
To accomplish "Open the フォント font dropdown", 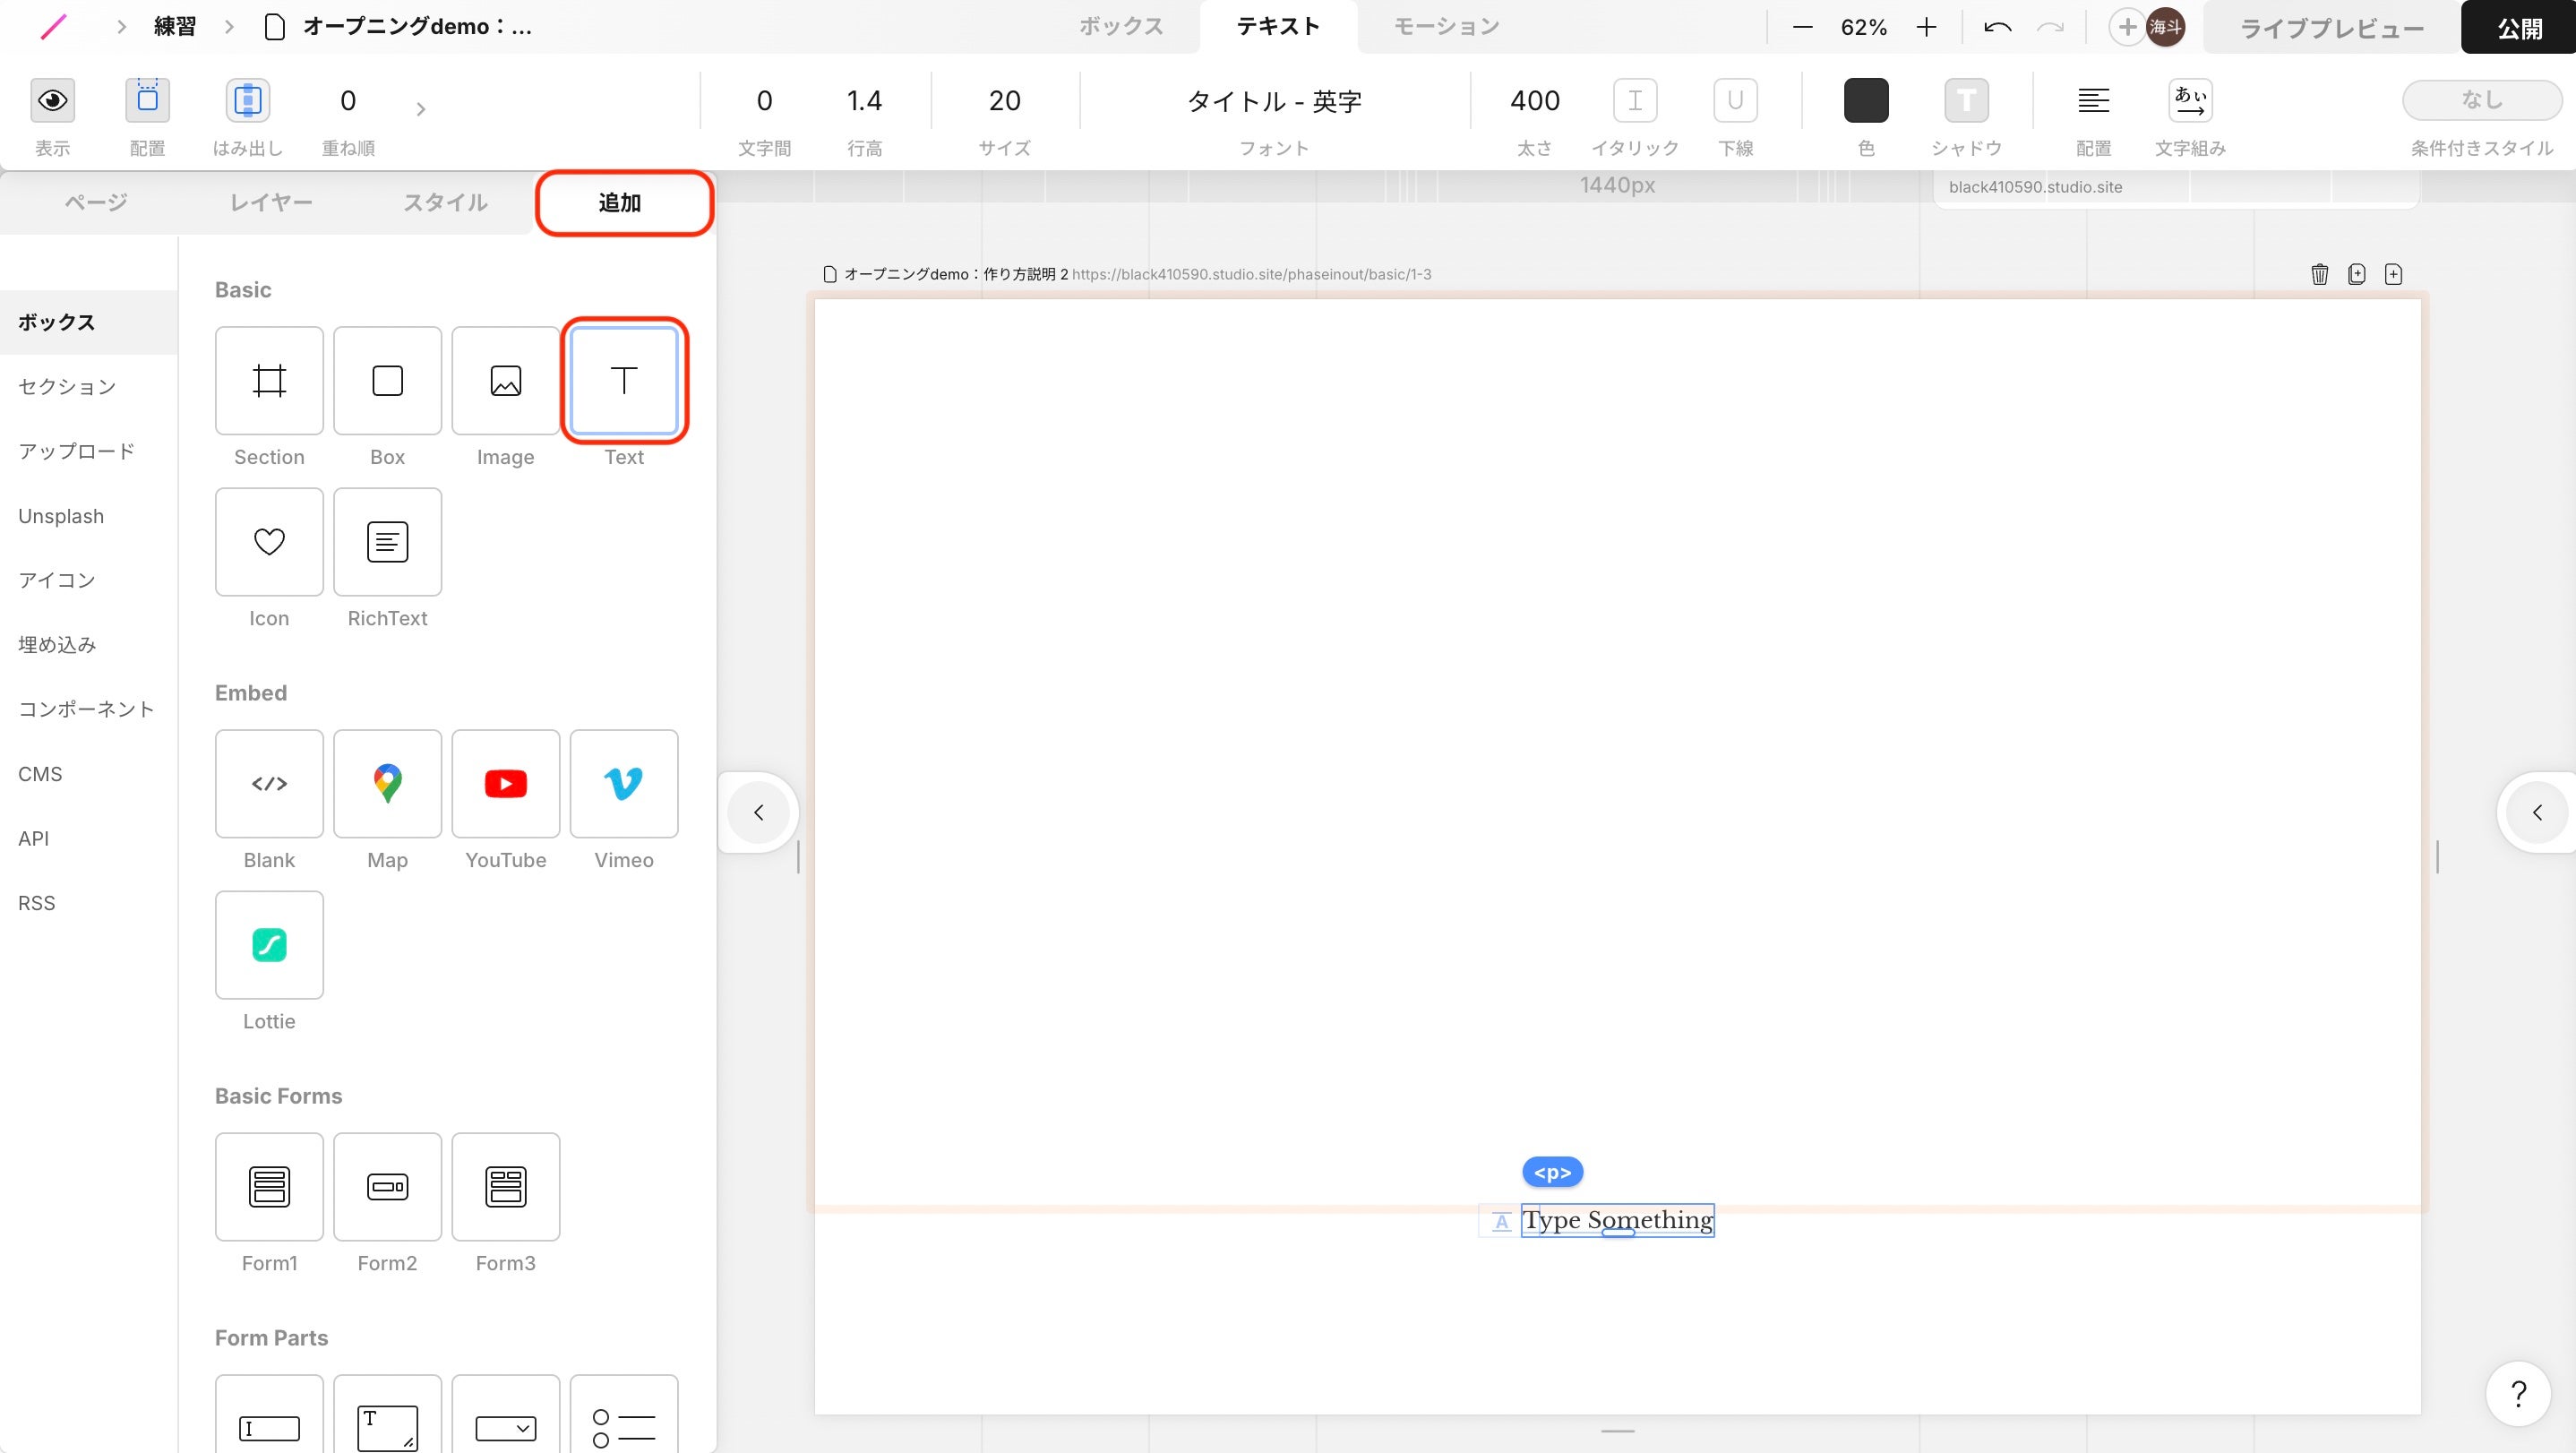I will coord(1273,101).
